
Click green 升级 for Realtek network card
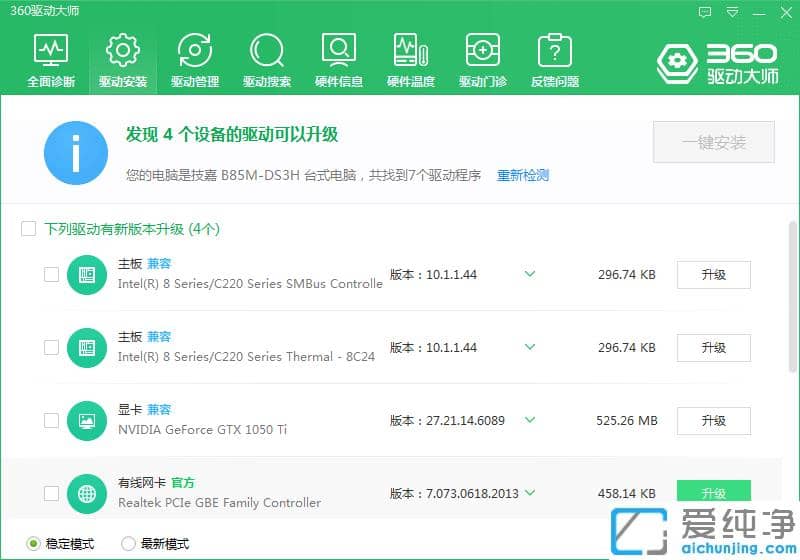pyautogui.click(x=714, y=491)
